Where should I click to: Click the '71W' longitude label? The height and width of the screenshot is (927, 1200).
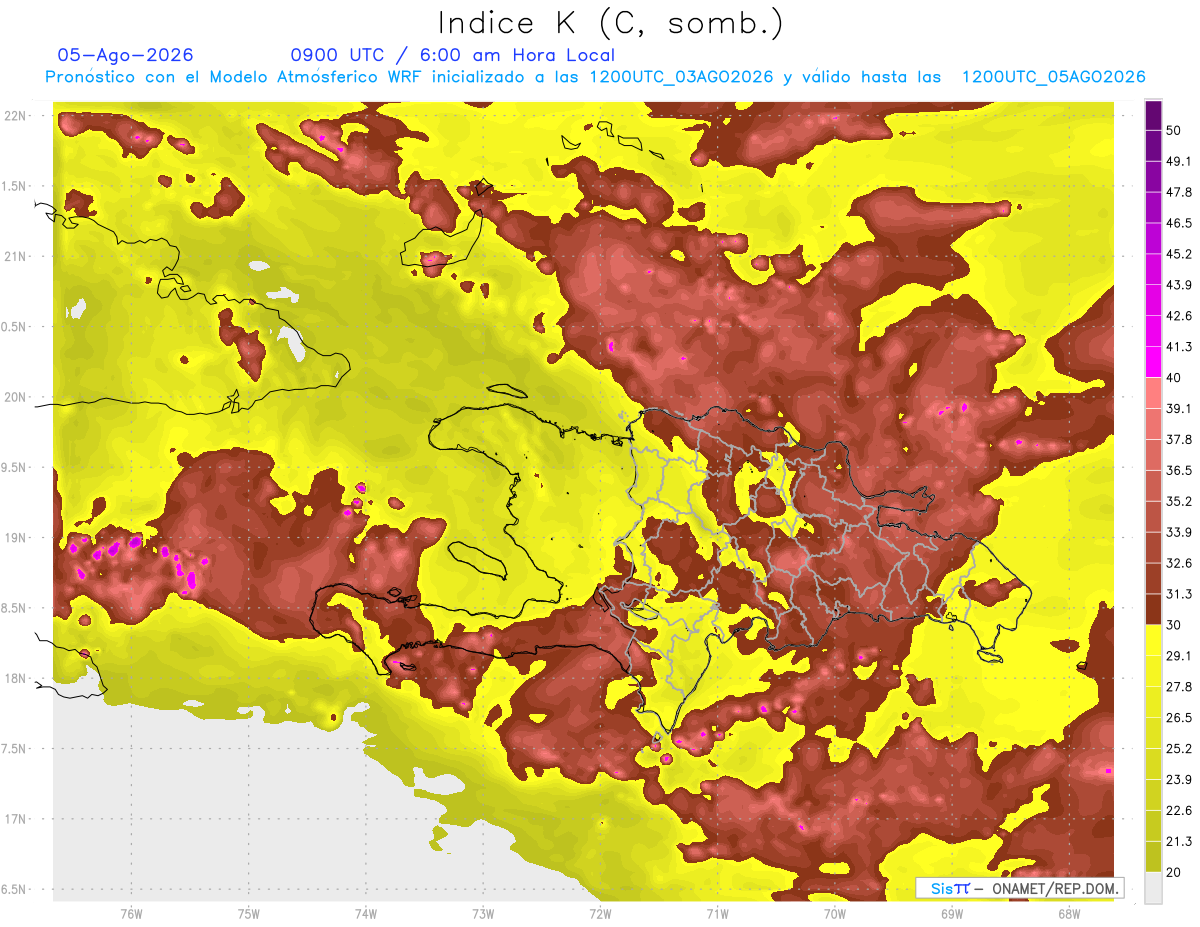click(x=717, y=914)
